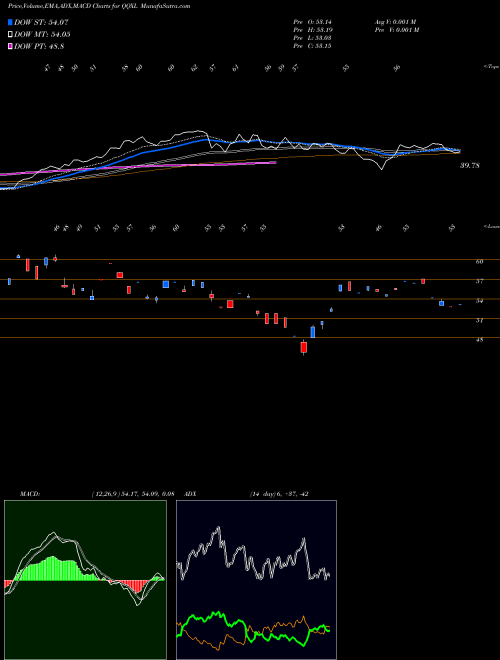Click the magenta DOW PT legend swatch

point(10,46)
